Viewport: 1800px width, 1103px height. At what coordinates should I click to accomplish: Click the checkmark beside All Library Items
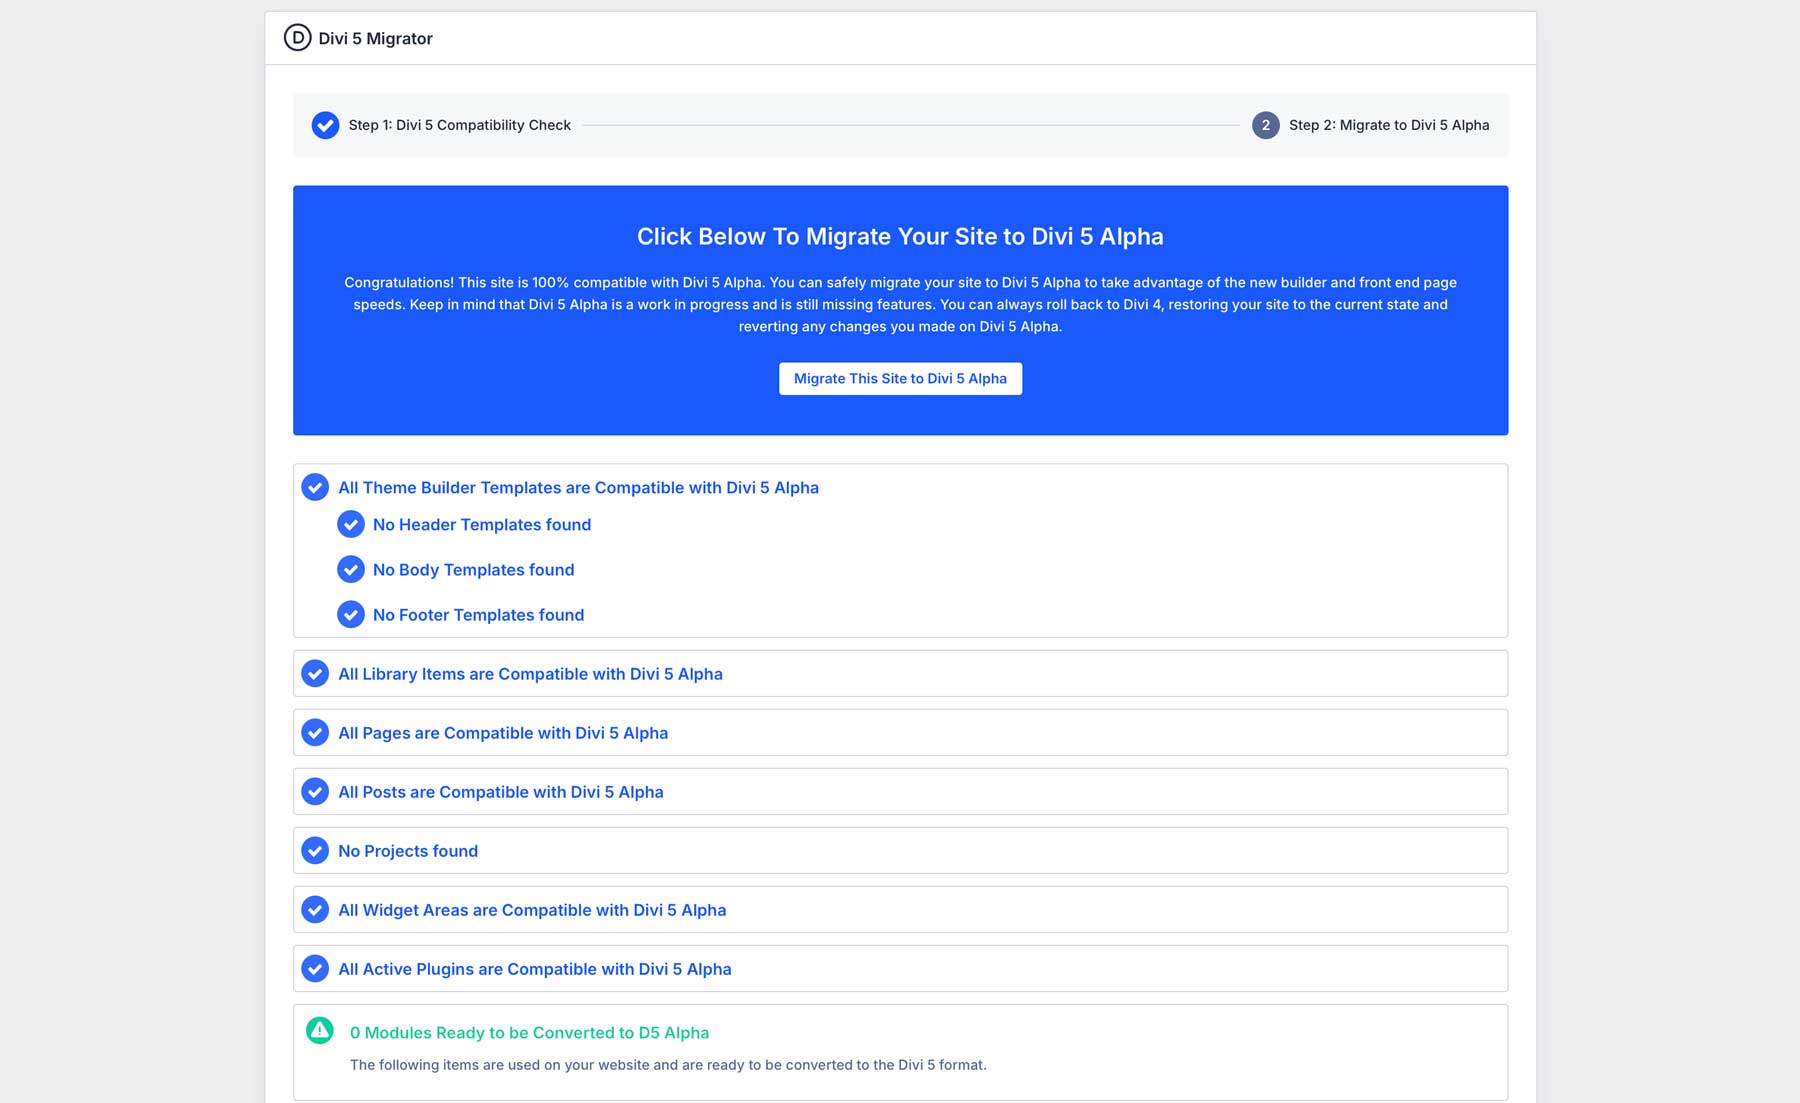coord(315,673)
